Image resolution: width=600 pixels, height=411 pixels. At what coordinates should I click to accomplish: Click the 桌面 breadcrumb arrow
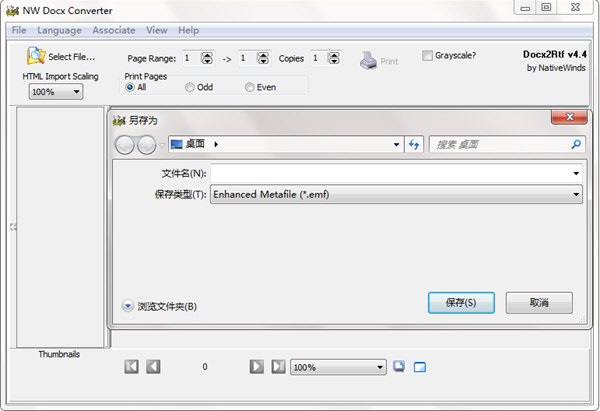[x=216, y=144]
